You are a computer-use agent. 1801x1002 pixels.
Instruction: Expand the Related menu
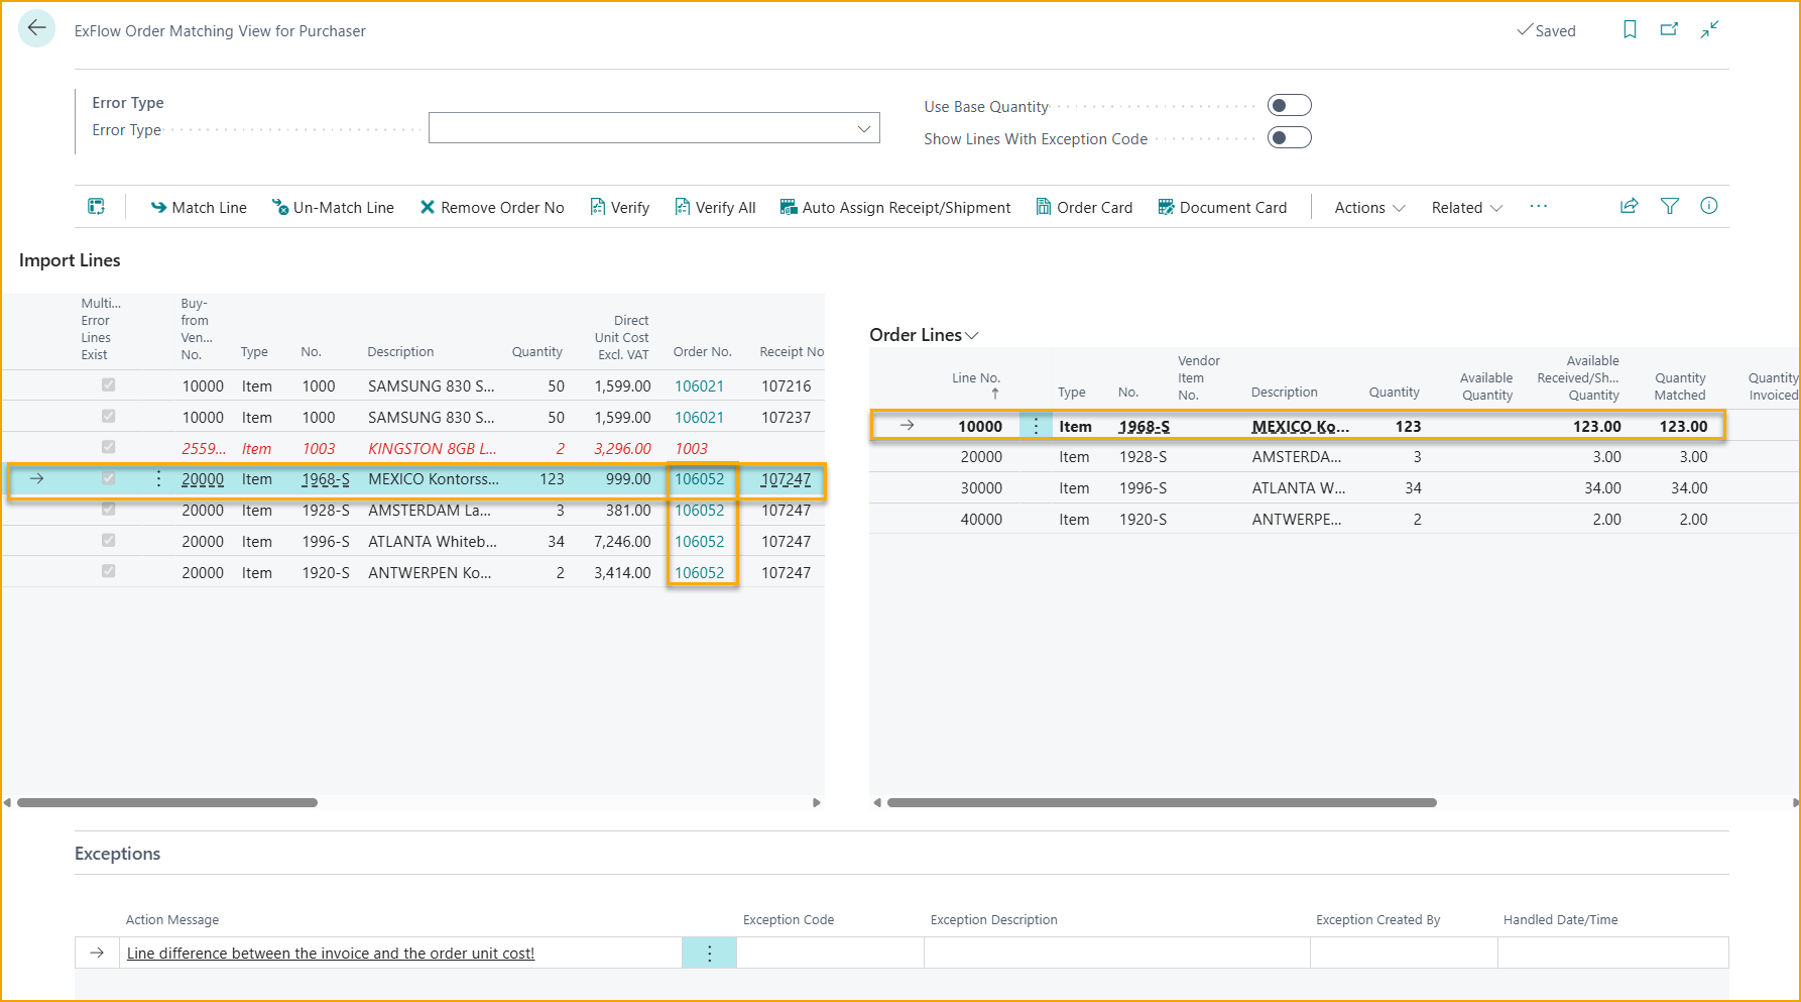coord(1466,208)
